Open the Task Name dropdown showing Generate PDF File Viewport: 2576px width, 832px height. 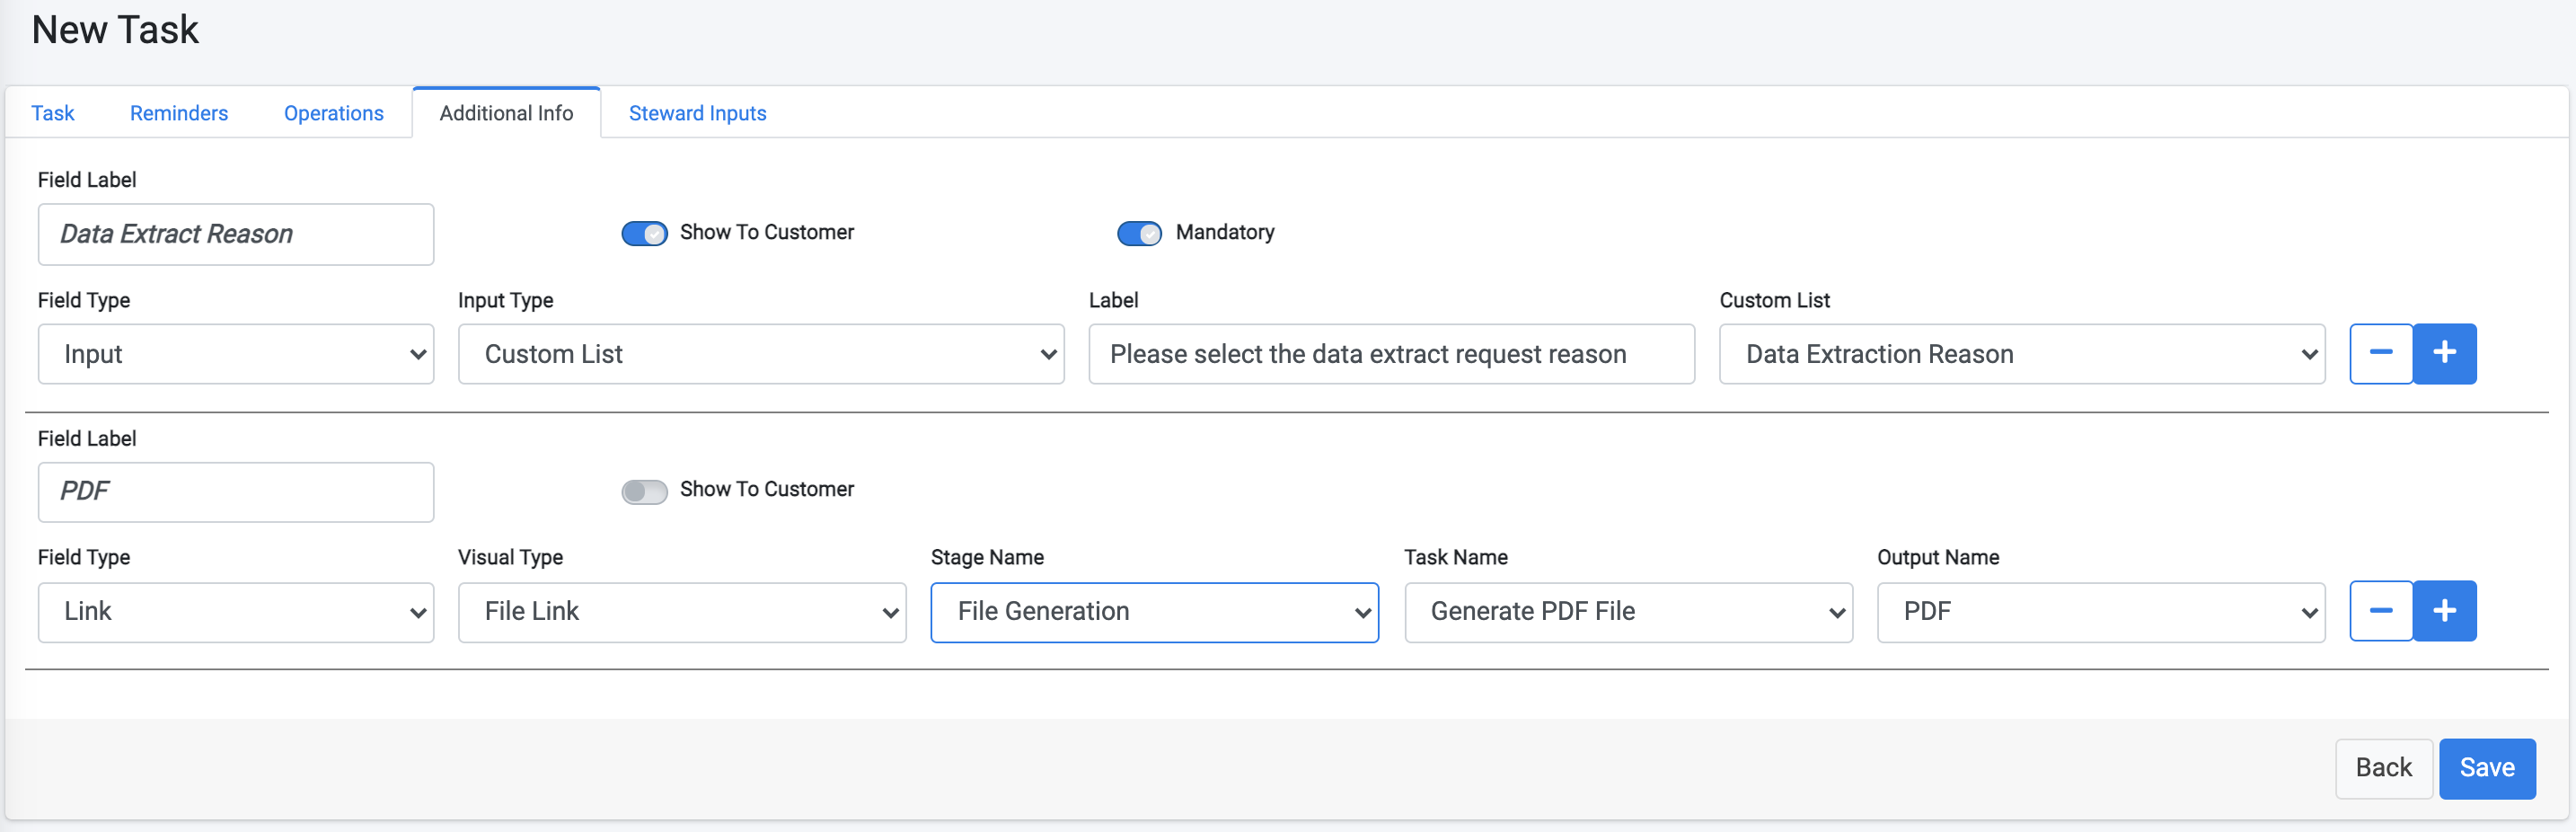coord(1627,611)
